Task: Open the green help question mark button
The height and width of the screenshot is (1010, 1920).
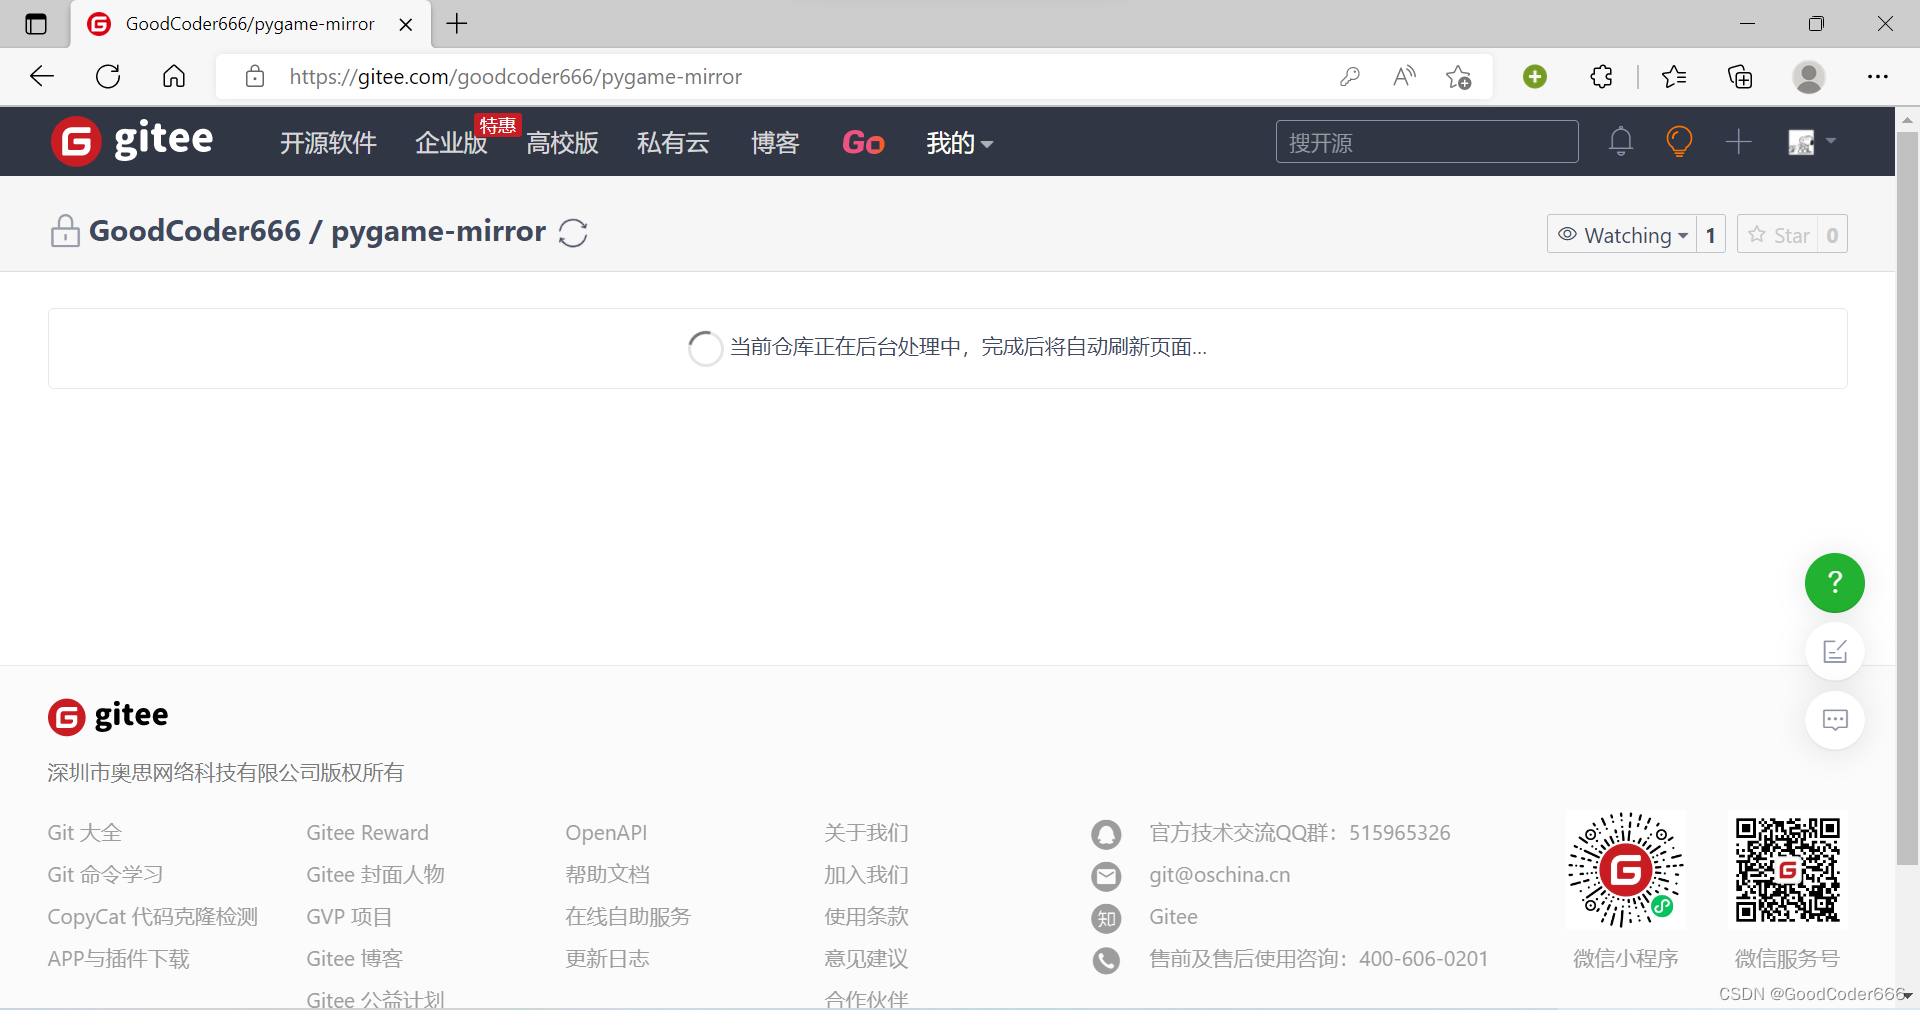Action: tap(1834, 583)
